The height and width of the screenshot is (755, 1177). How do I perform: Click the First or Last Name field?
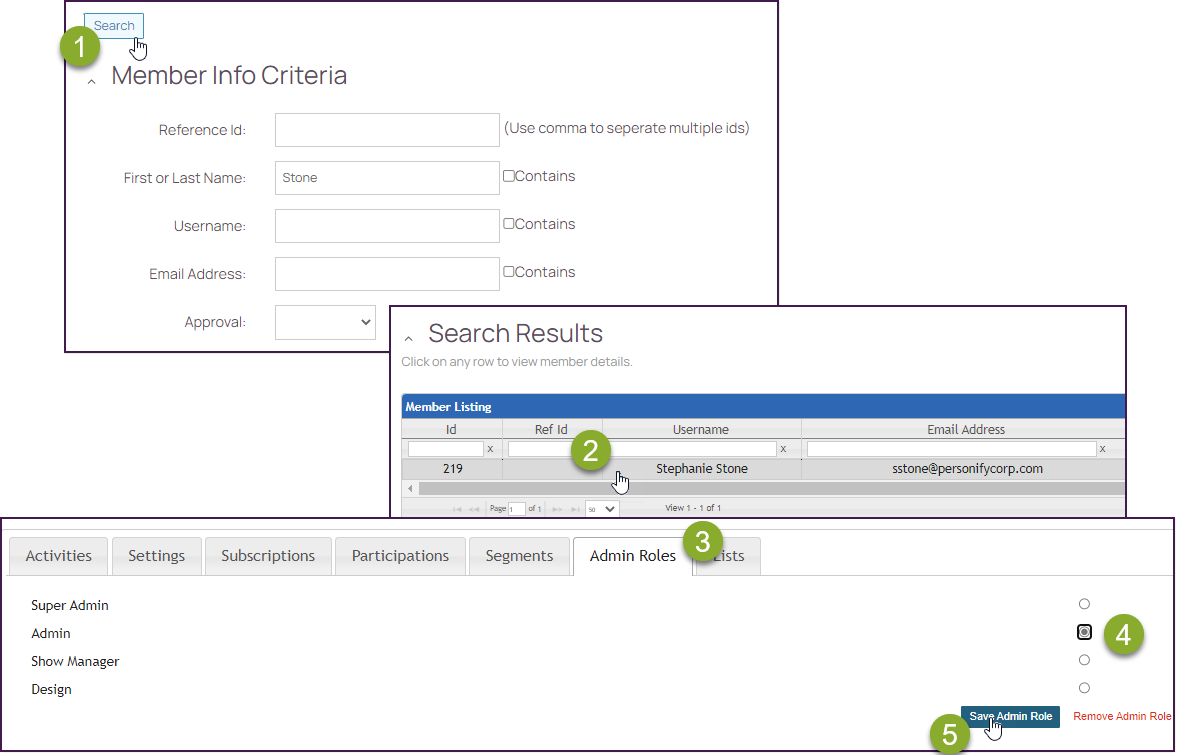pyautogui.click(x=387, y=178)
